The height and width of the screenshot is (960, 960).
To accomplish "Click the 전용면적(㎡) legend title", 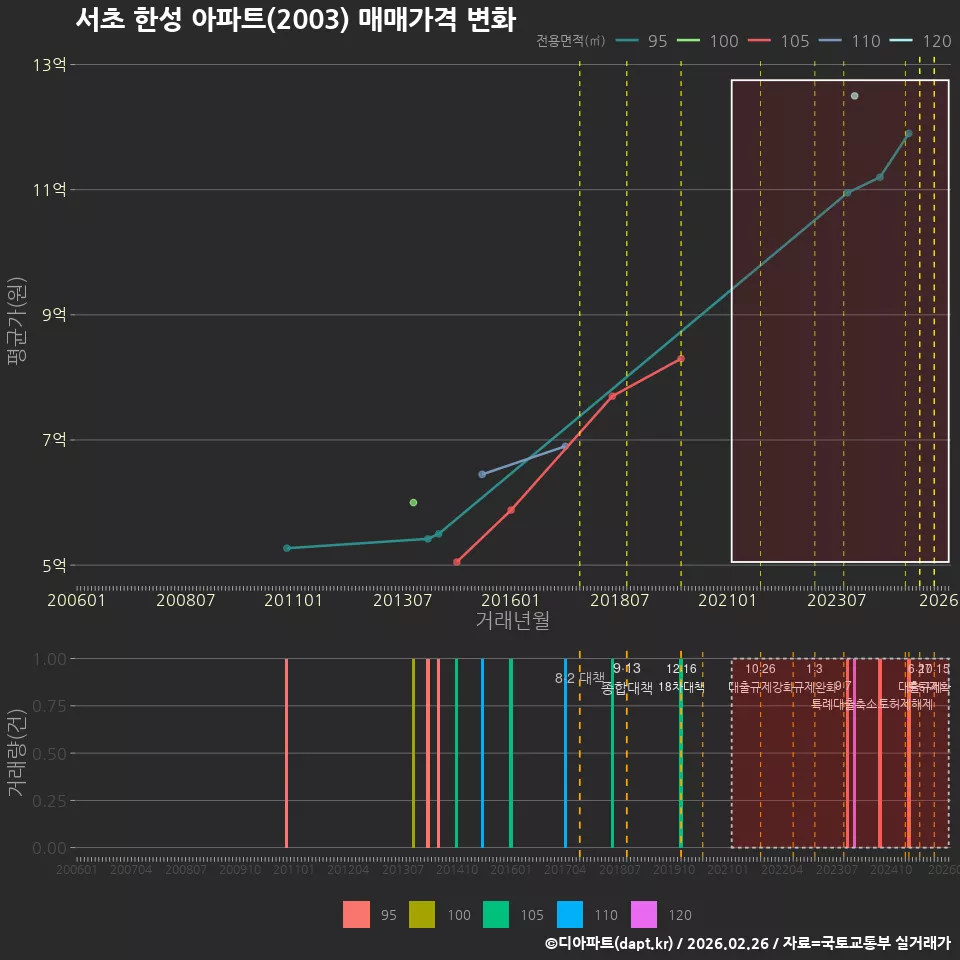I will 571,41.
